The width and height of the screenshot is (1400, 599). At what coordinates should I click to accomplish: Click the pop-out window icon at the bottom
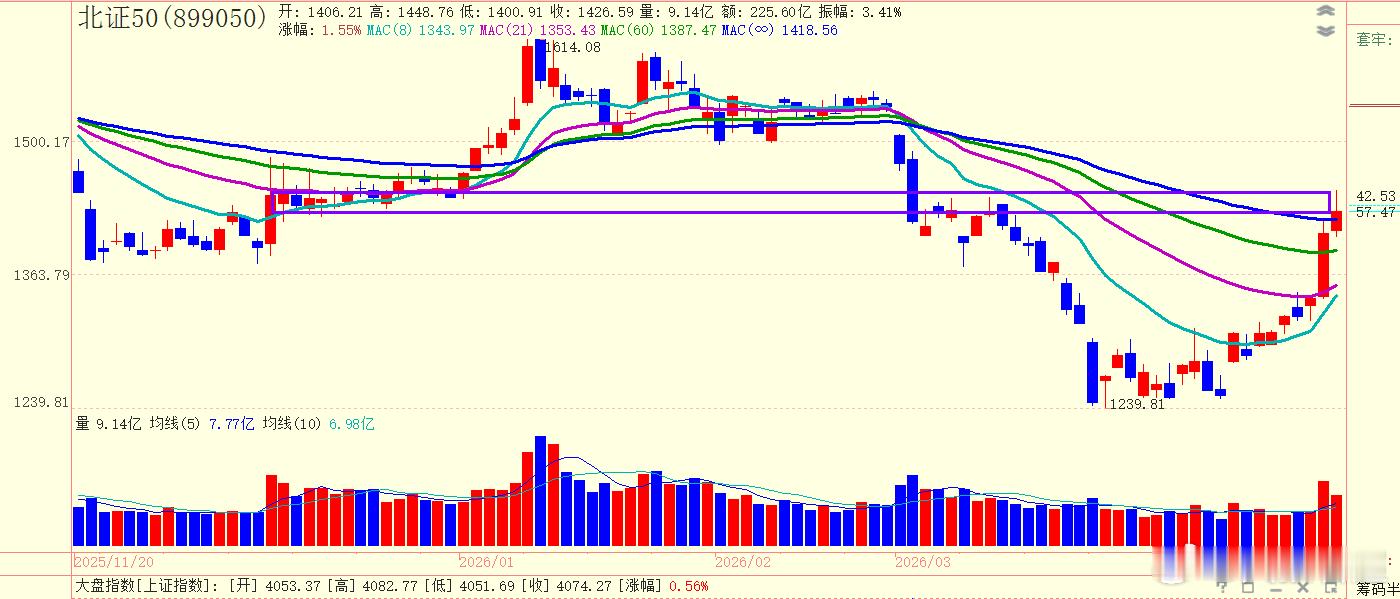coord(1330,586)
